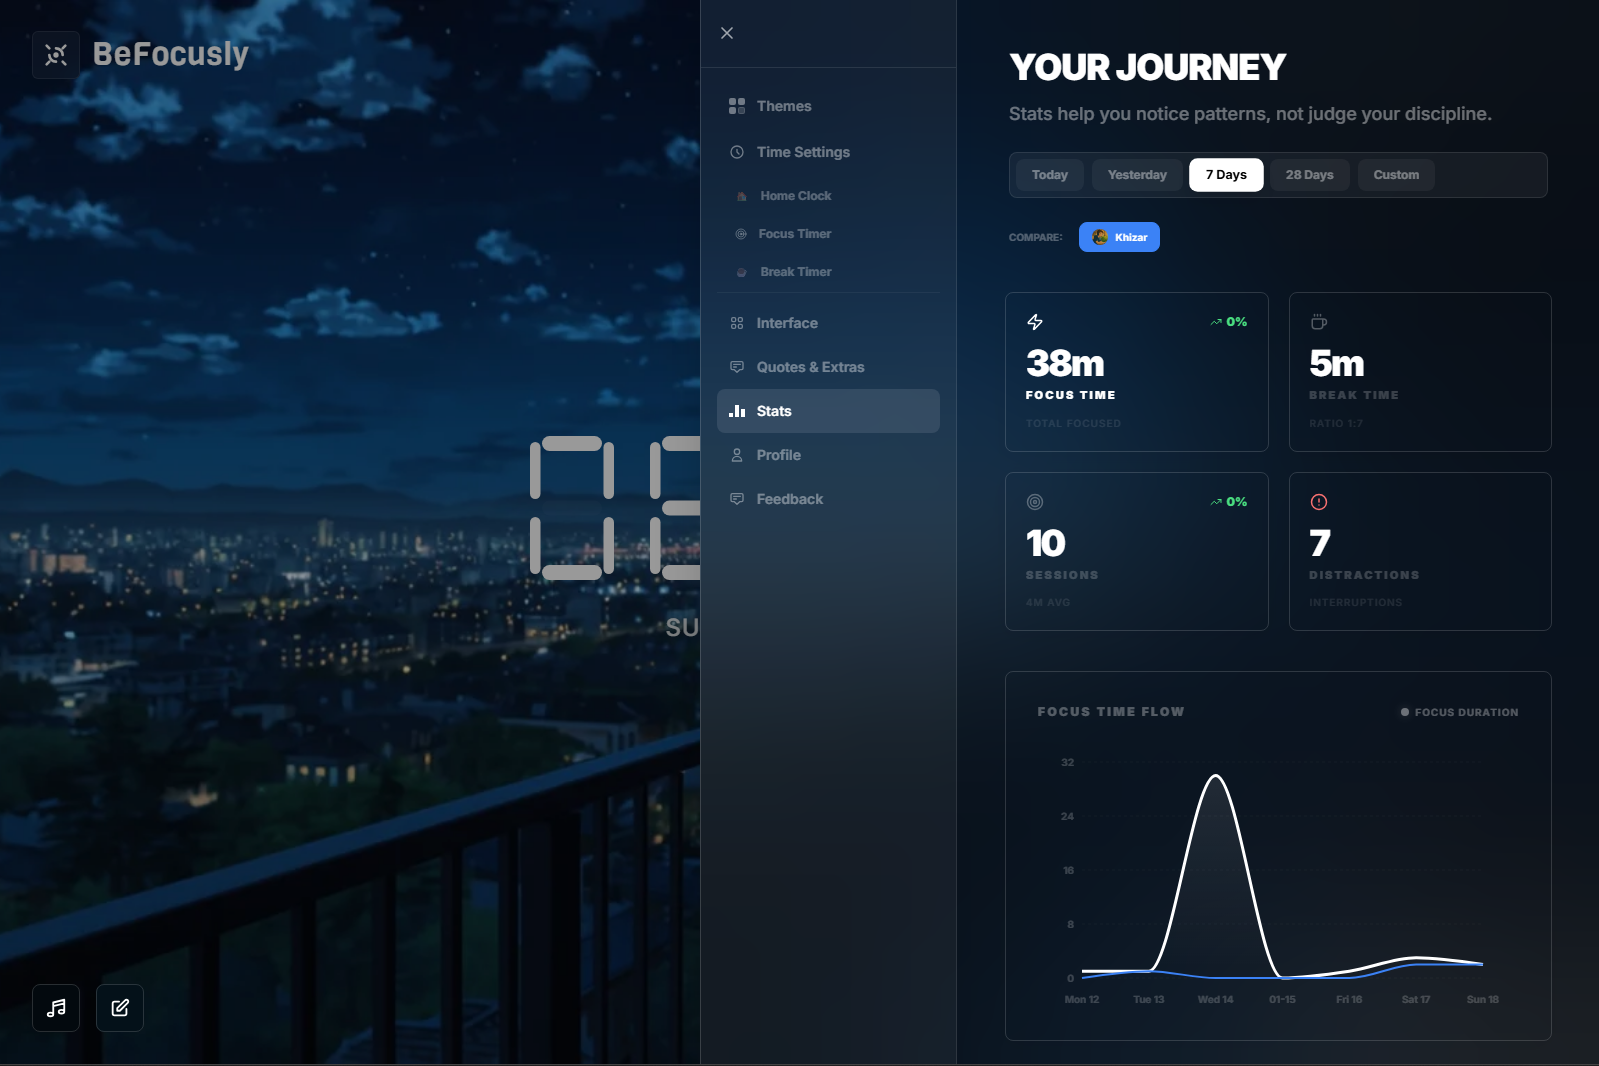Click the home clock digits display

tap(615, 508)
